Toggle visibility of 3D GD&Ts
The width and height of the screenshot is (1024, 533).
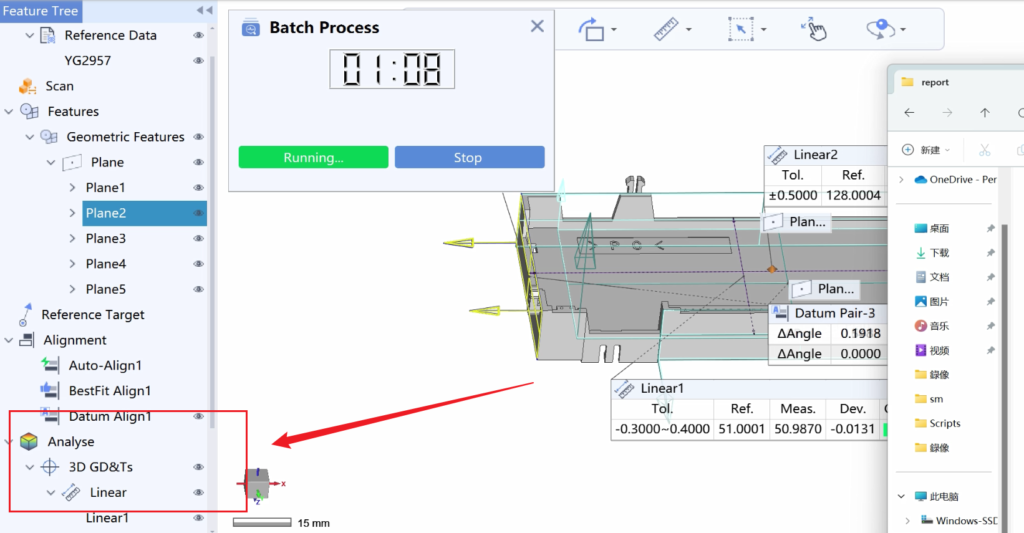click(x=199, y=467)
